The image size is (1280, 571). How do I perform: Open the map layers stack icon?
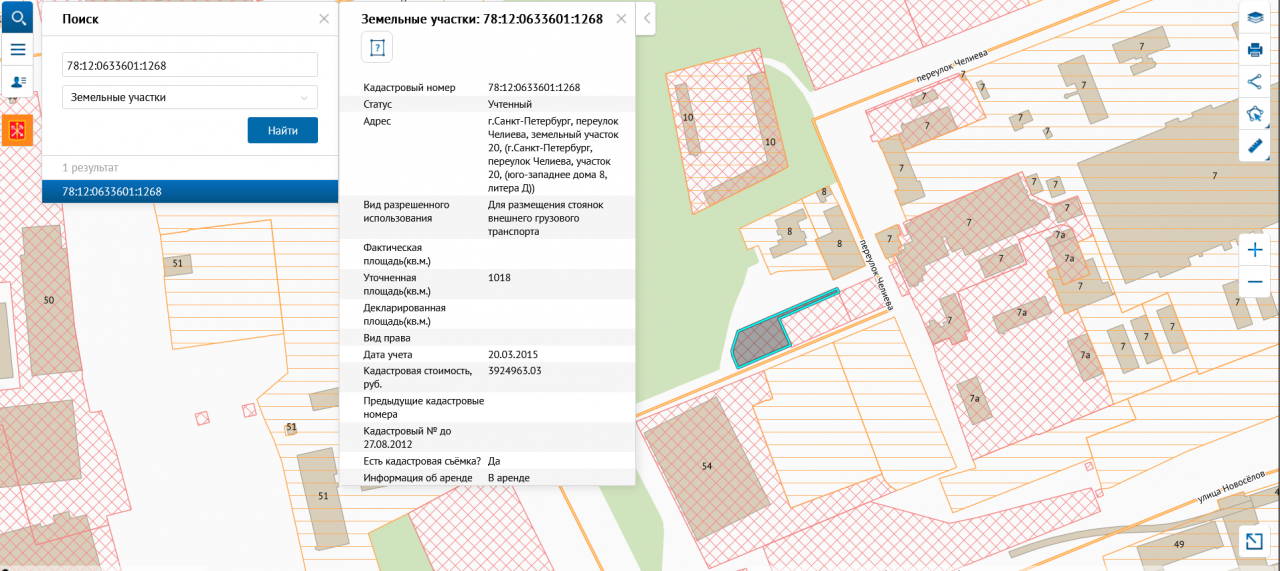coord(1255,18)
